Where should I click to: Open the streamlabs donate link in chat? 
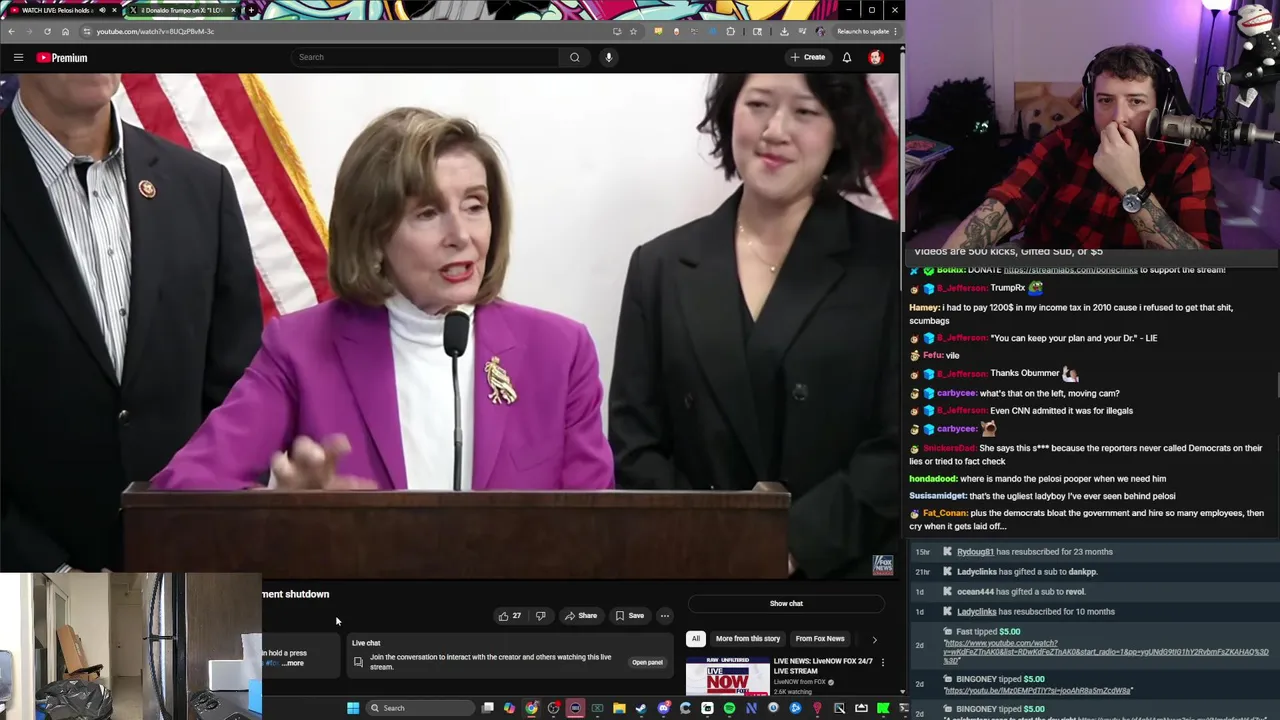pos(1069,270)
